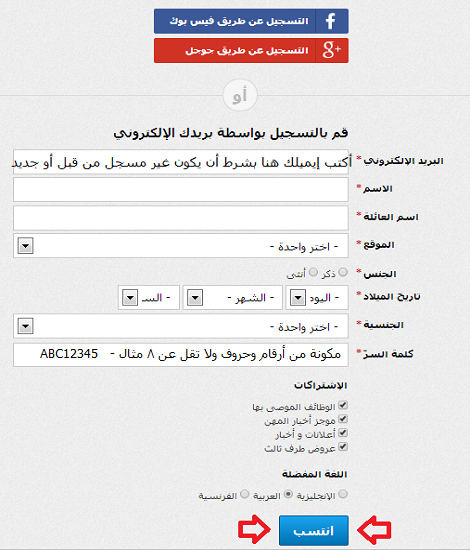Click the تاريخ الميلاد date of birth label
Viewport: 470px width, 550px height.
391,297
